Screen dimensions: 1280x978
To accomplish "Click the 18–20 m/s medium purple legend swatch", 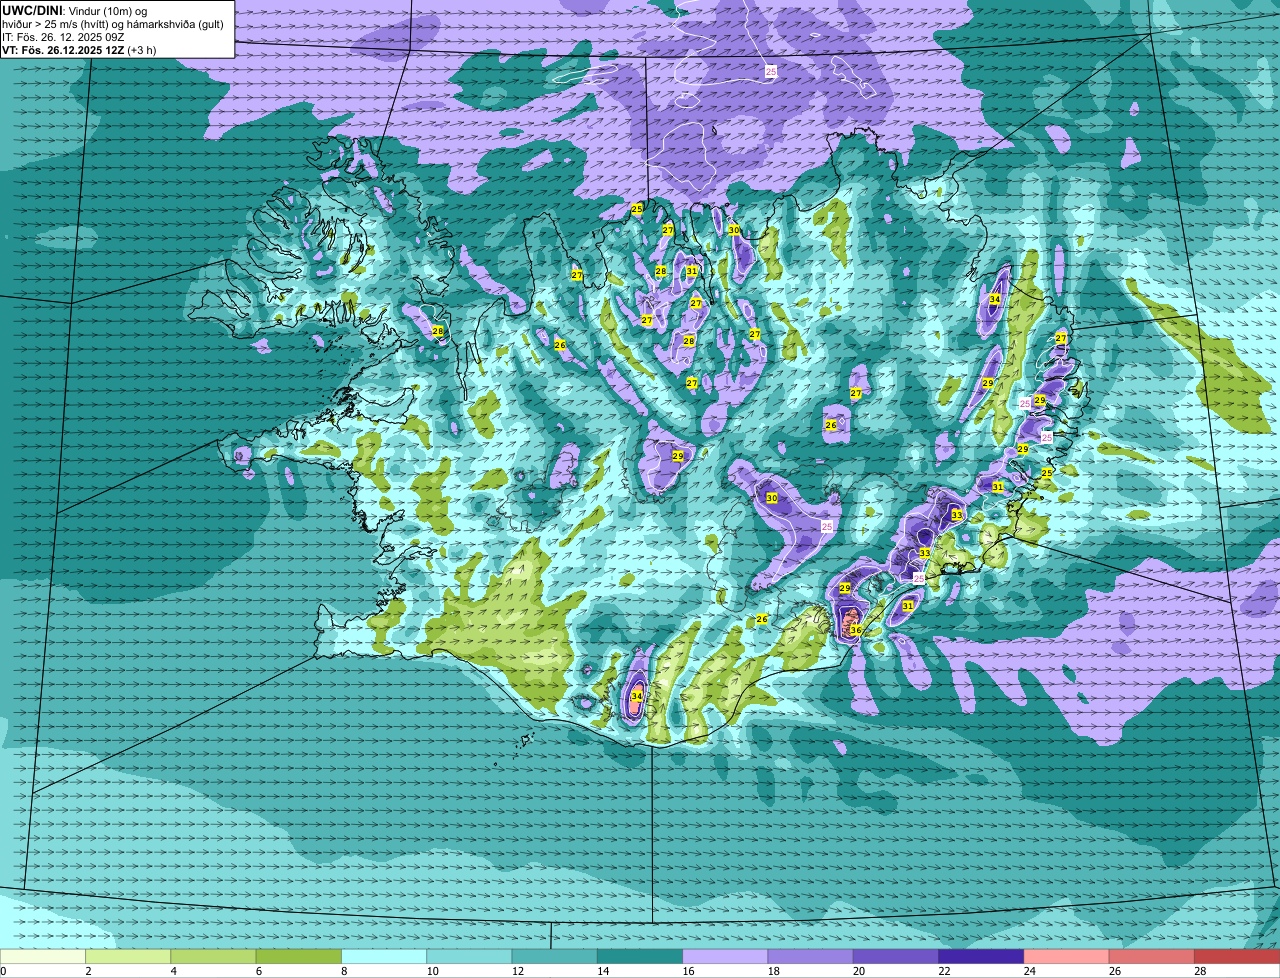I will pyautogui.click(x=810, y=956).
